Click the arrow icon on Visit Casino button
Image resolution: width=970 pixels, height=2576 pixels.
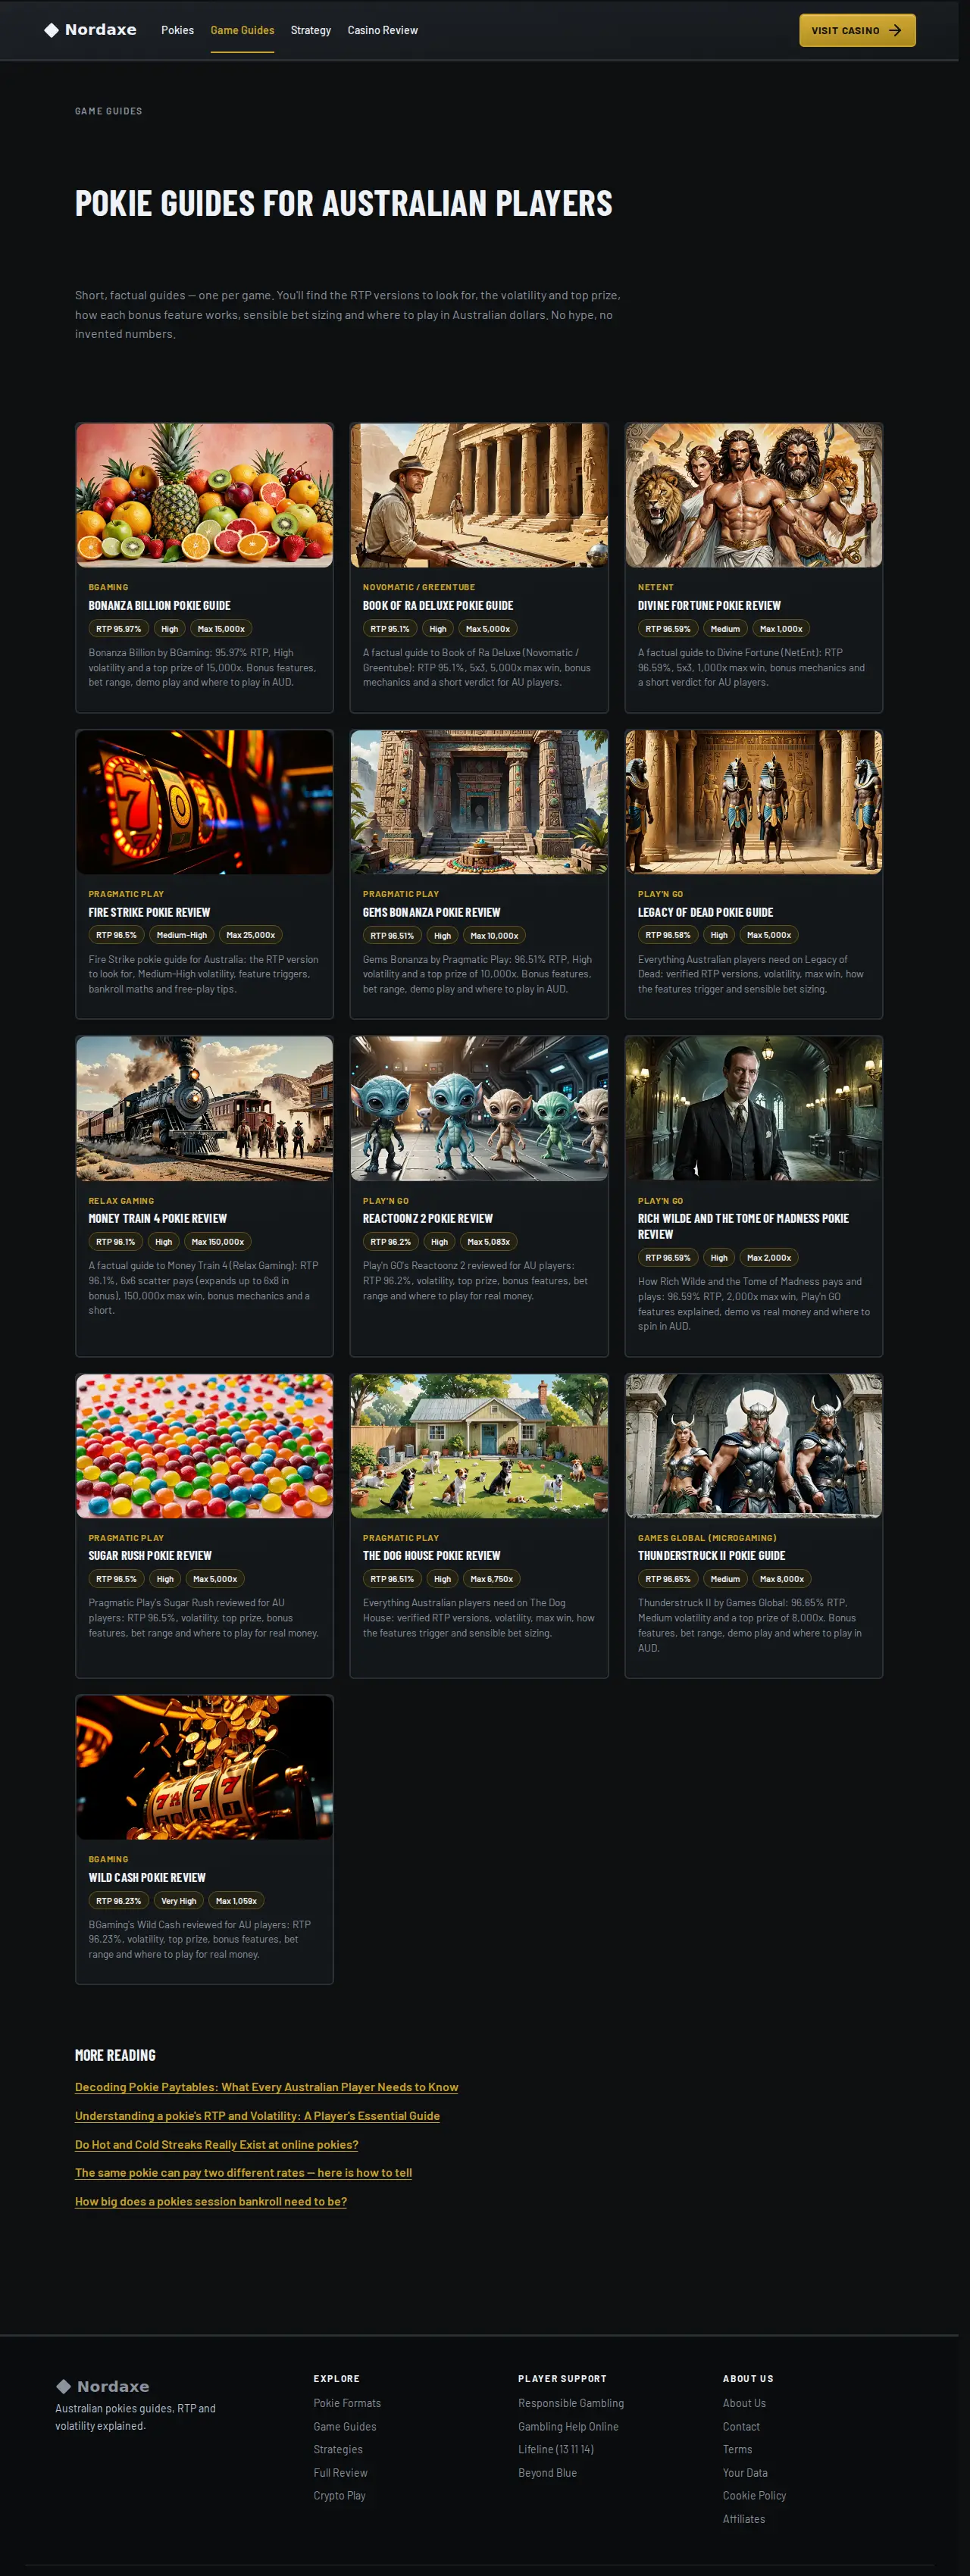(x=895, y=30)
